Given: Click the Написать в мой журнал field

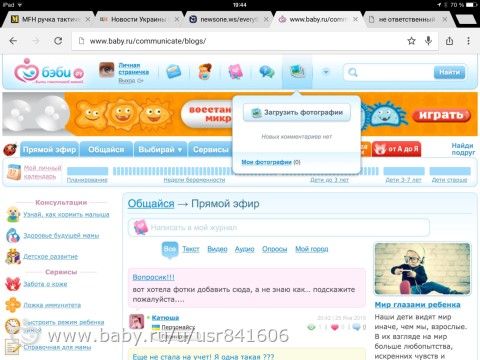Looking at the screenshot, I should point(279,227).
